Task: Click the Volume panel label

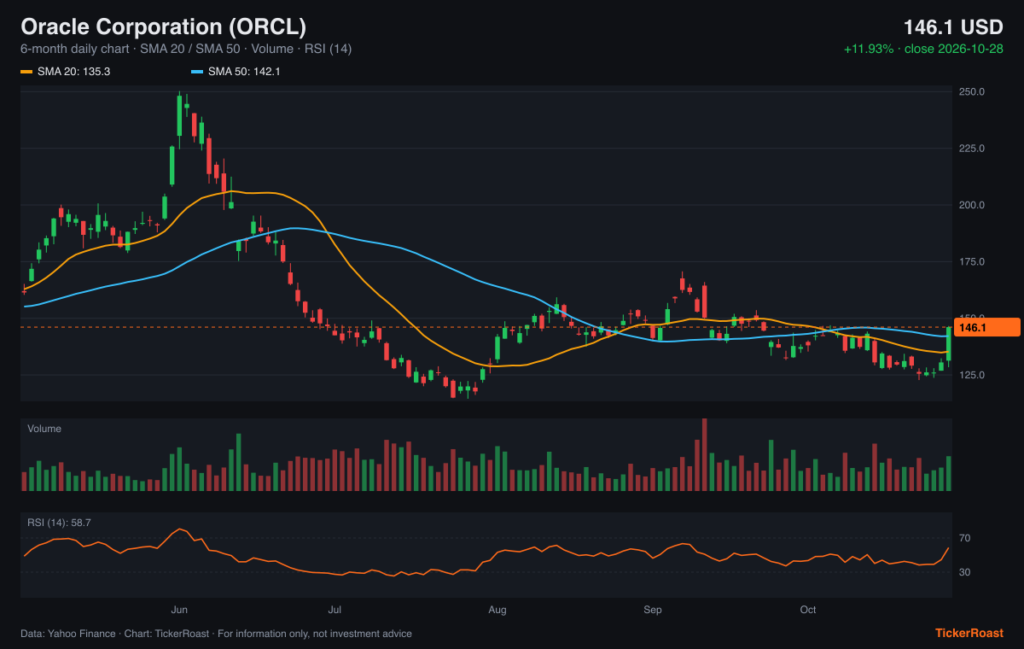Action: click(44, 429)
